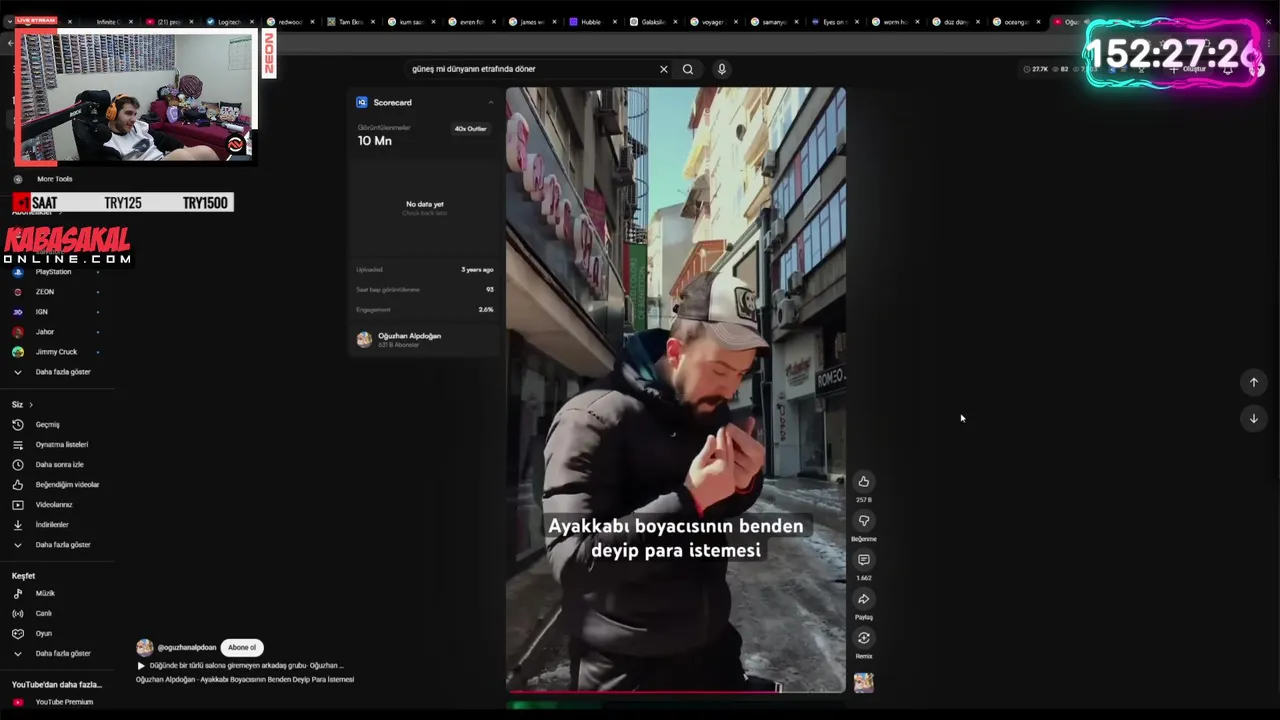
Task: Like the Short with thumbs up
Action: 864,481
